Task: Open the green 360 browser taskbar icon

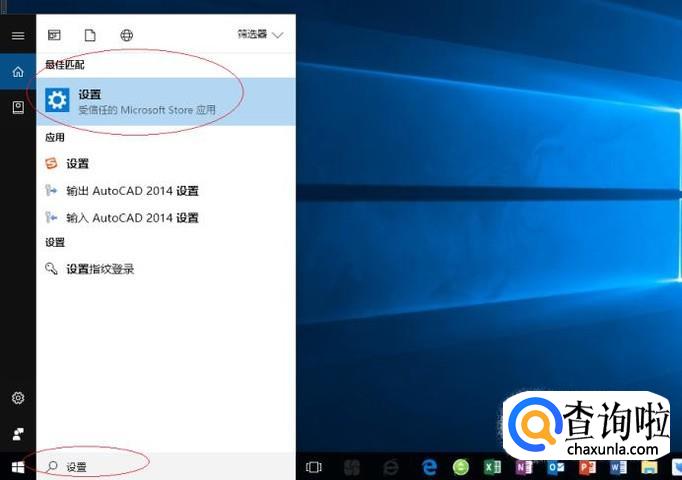Action: 461,467
